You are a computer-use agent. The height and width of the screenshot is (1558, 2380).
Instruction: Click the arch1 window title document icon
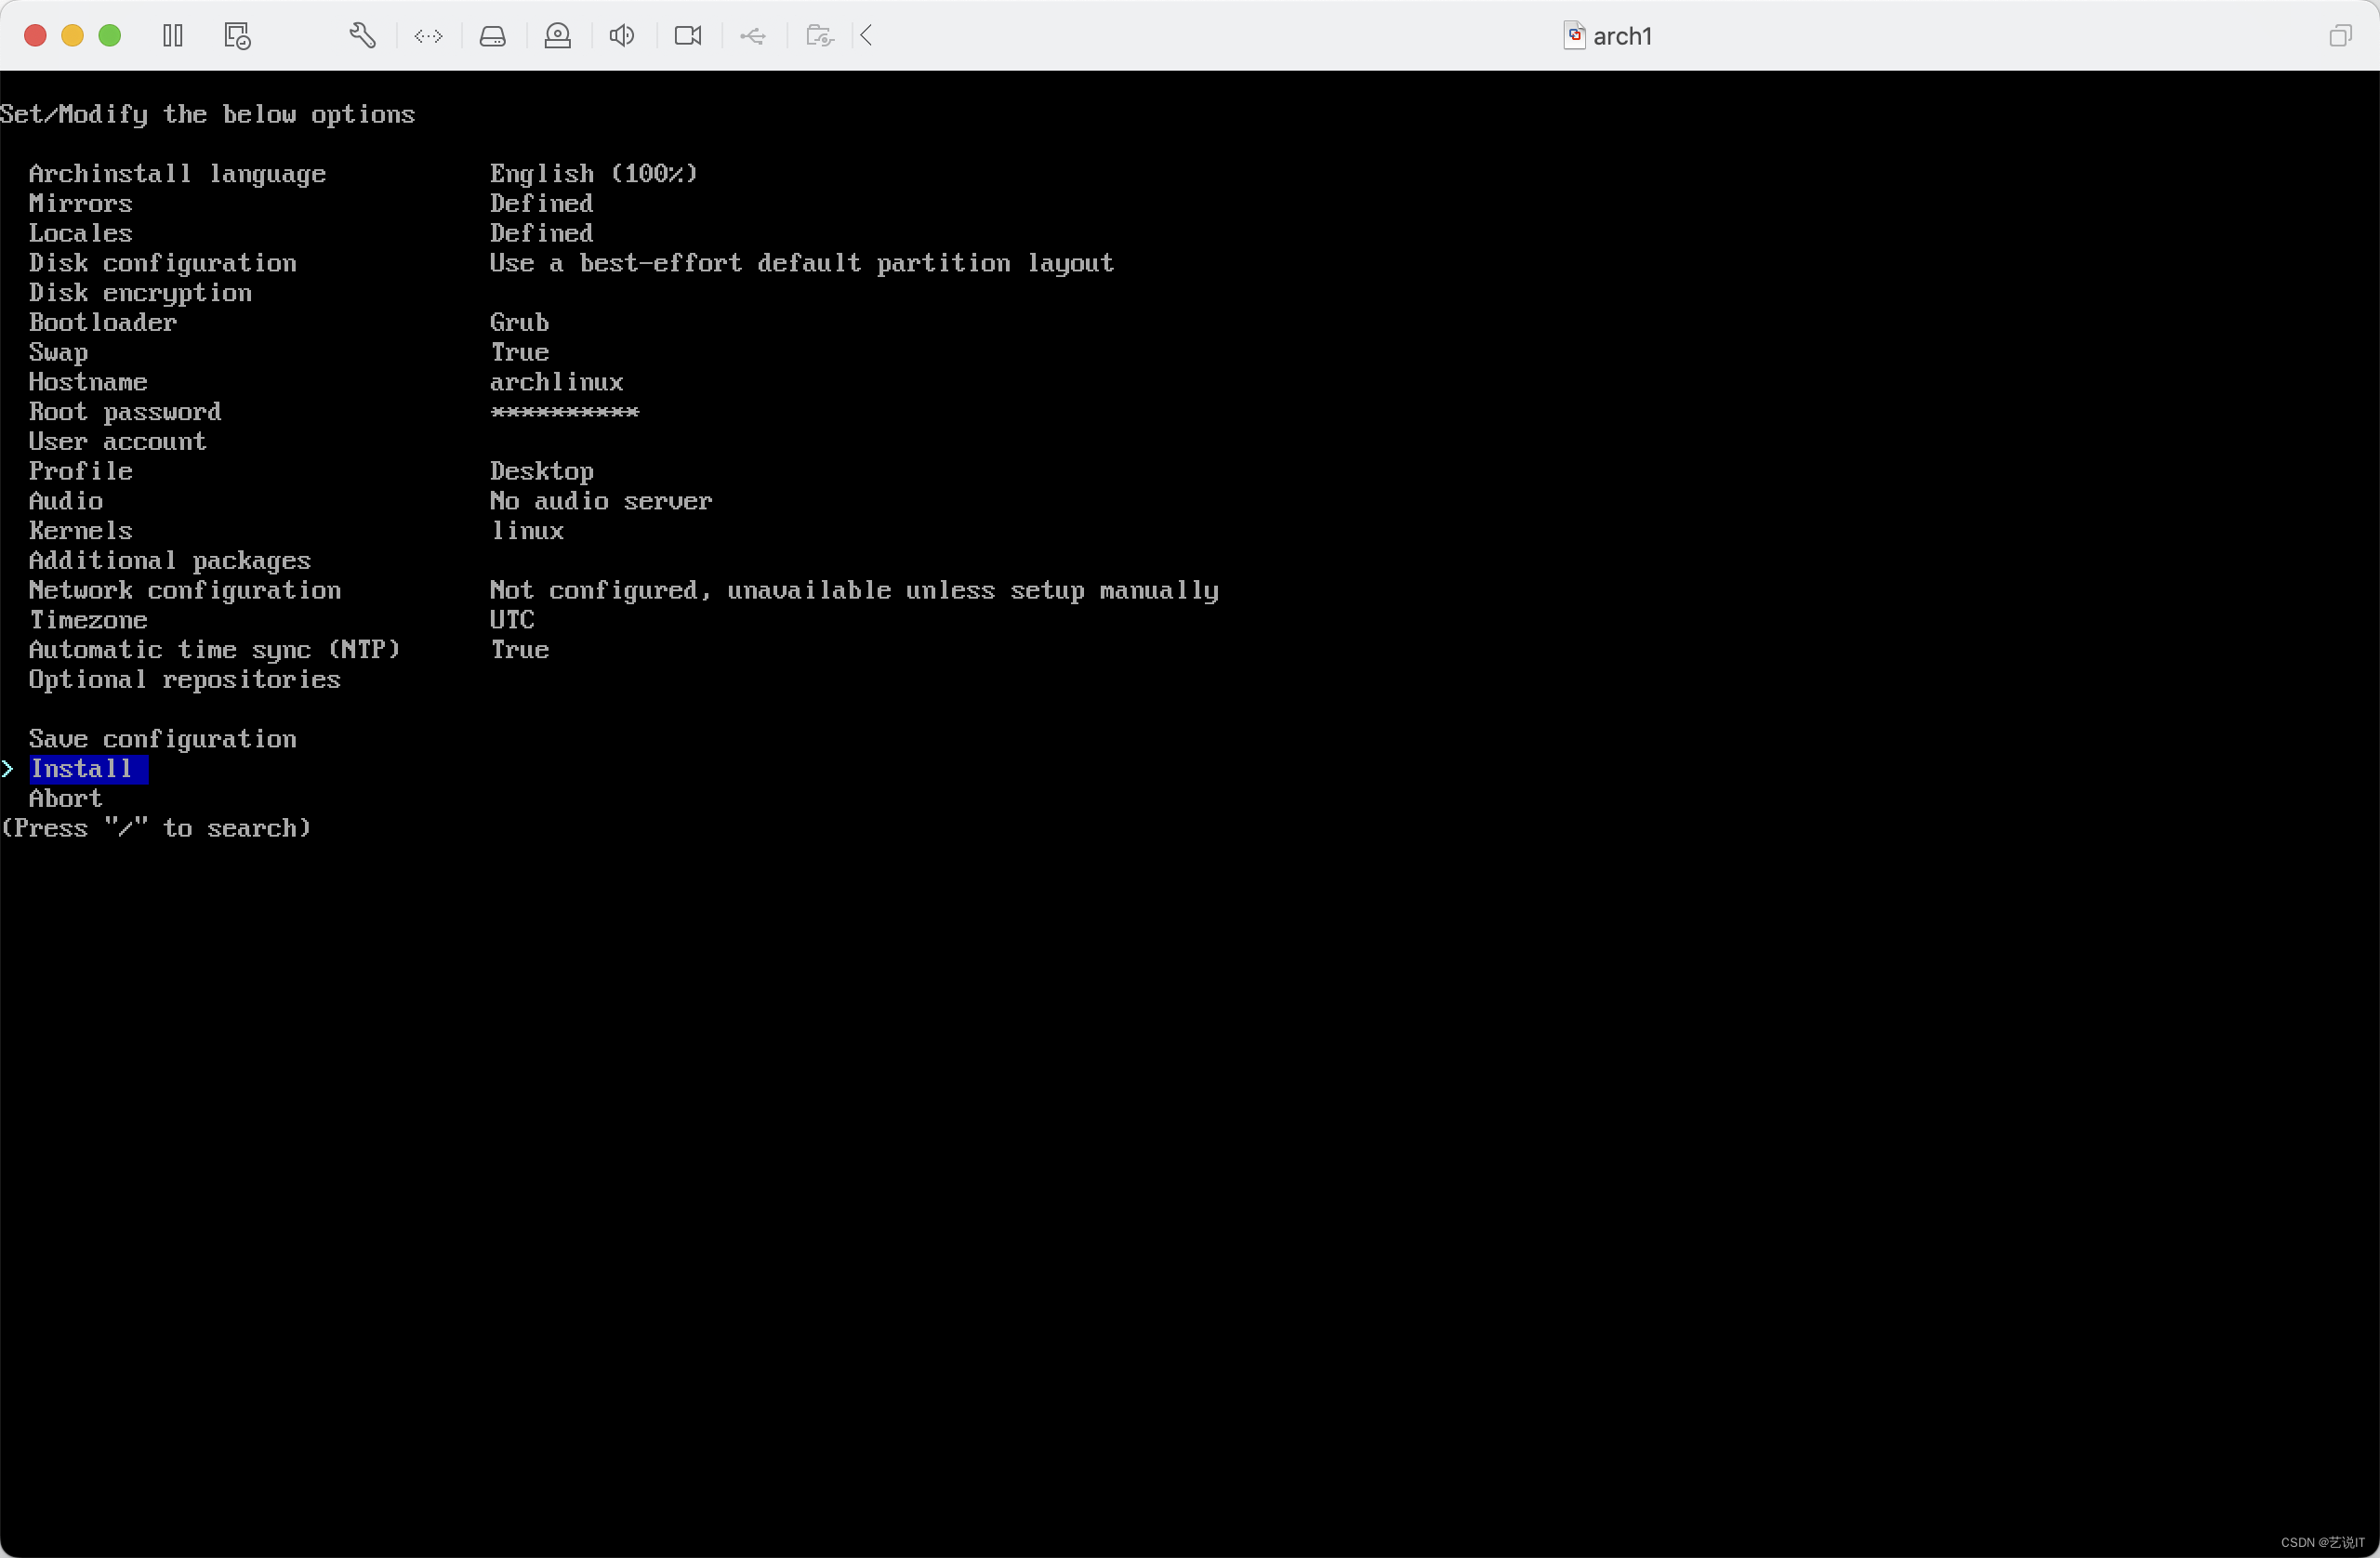pos(1574,36)
